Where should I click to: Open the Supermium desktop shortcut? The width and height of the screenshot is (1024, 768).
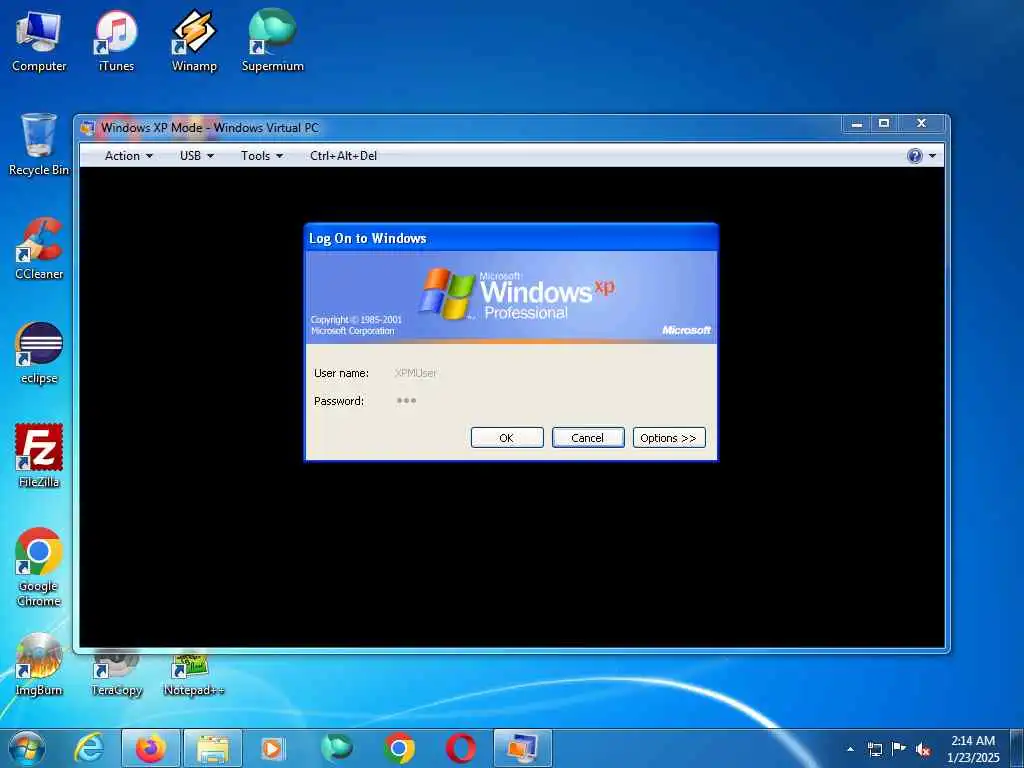point(272,40)
